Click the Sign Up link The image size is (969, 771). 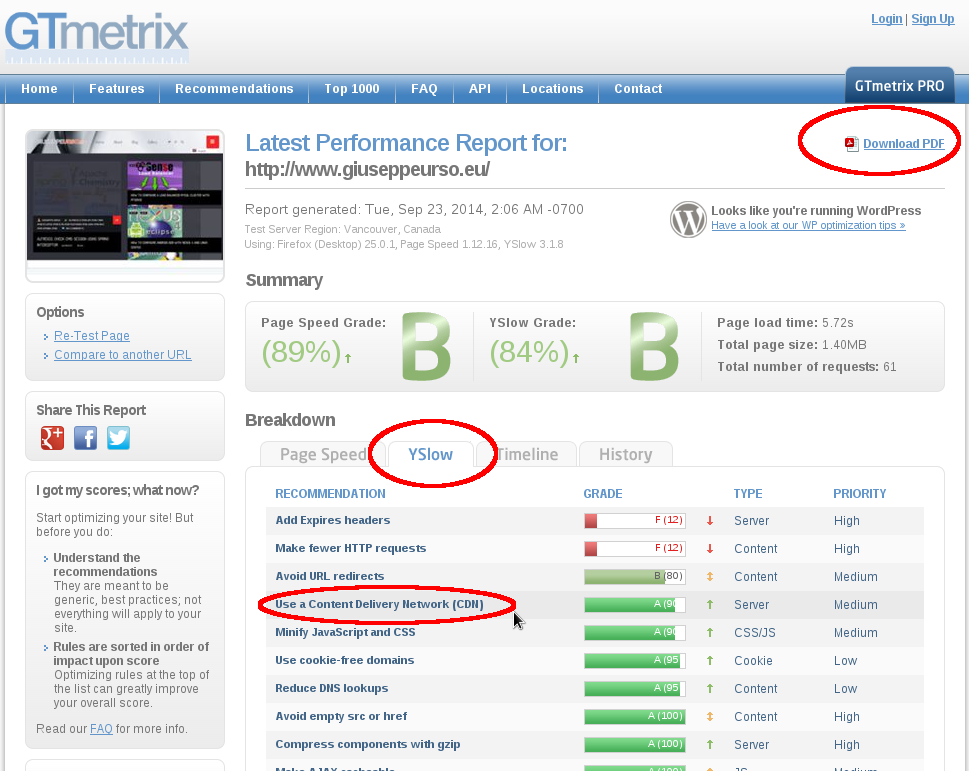click(x=933, y=19)
